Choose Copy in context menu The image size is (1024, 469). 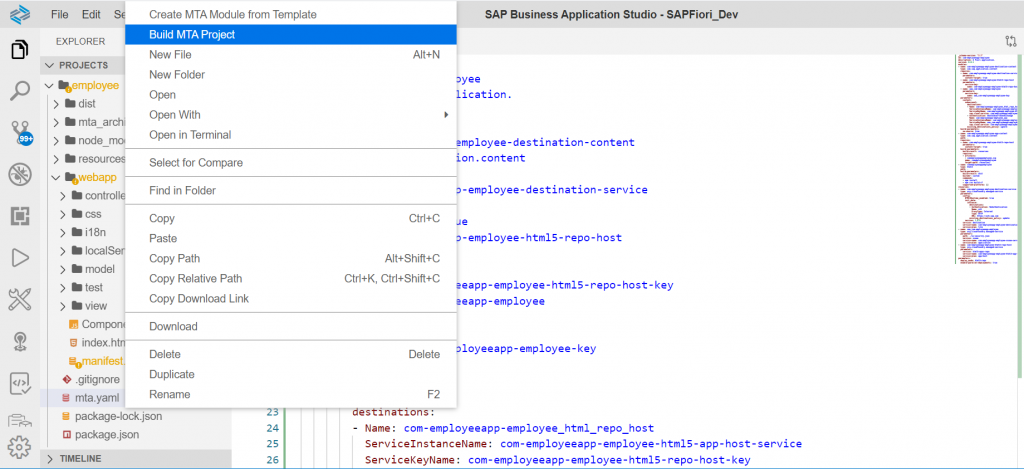[x=291, y=218]
